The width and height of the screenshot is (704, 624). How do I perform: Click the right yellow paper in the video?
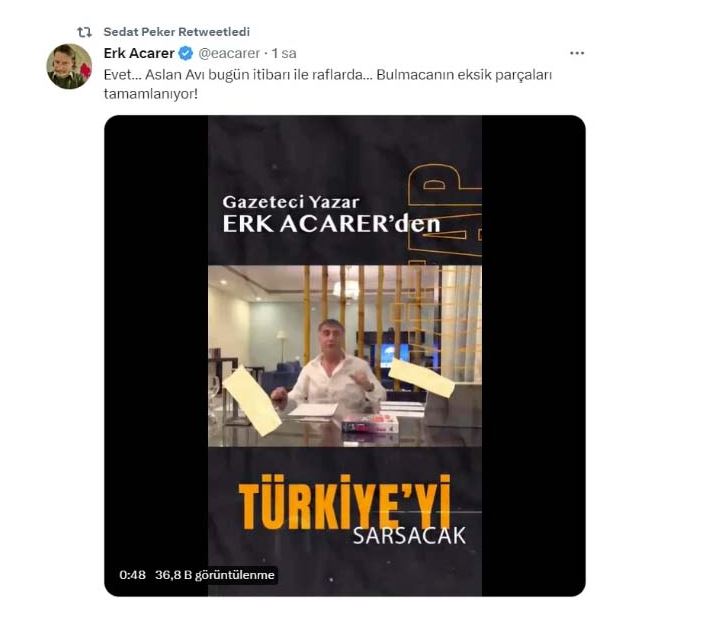coord(421,377)
